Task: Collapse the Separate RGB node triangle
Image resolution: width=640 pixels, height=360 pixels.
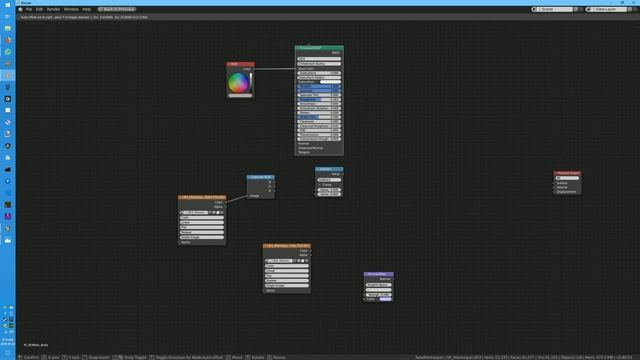Action: pyautogui.click(x=249, y=177)
